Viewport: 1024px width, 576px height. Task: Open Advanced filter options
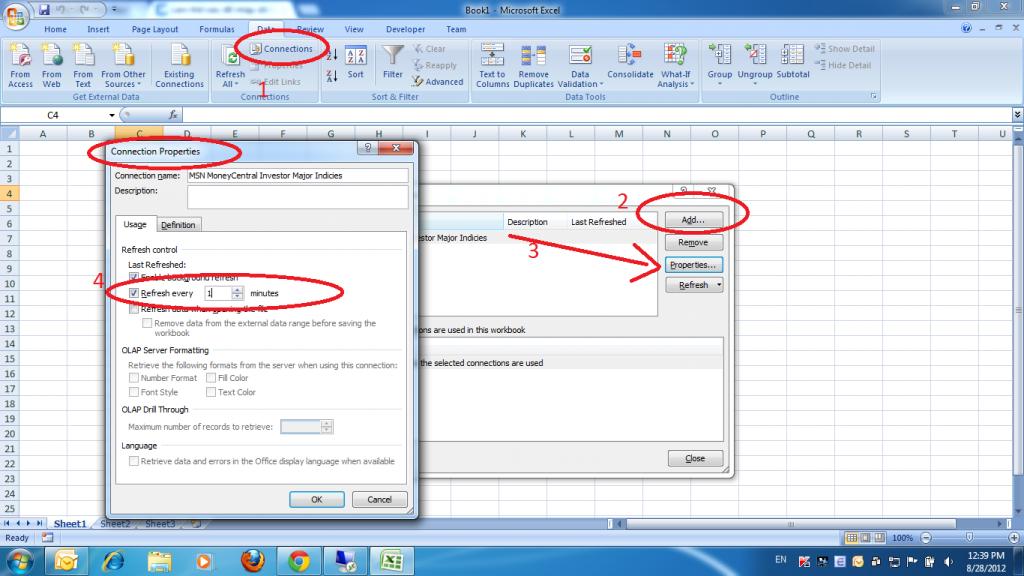tap(437, 82)
